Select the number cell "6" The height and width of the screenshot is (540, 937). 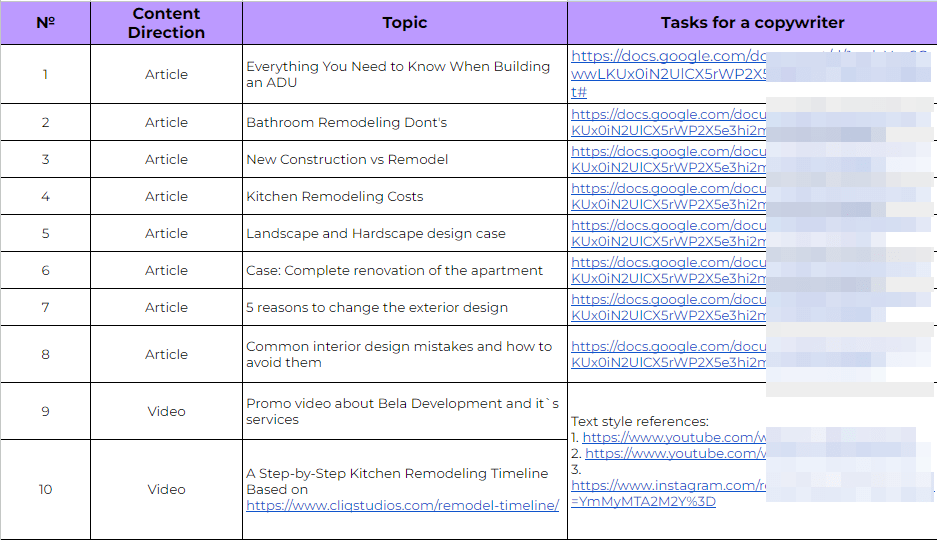click(45, 271)
